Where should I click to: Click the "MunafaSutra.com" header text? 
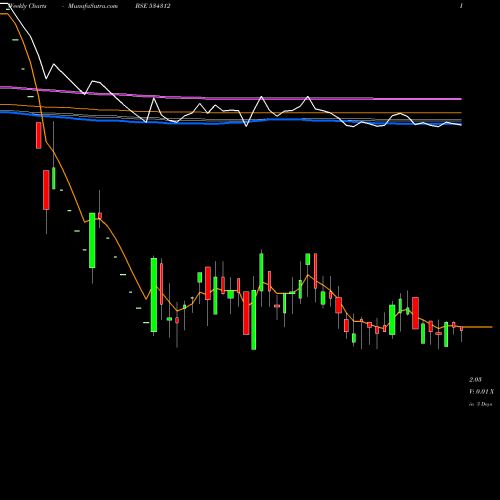[93, 6]
